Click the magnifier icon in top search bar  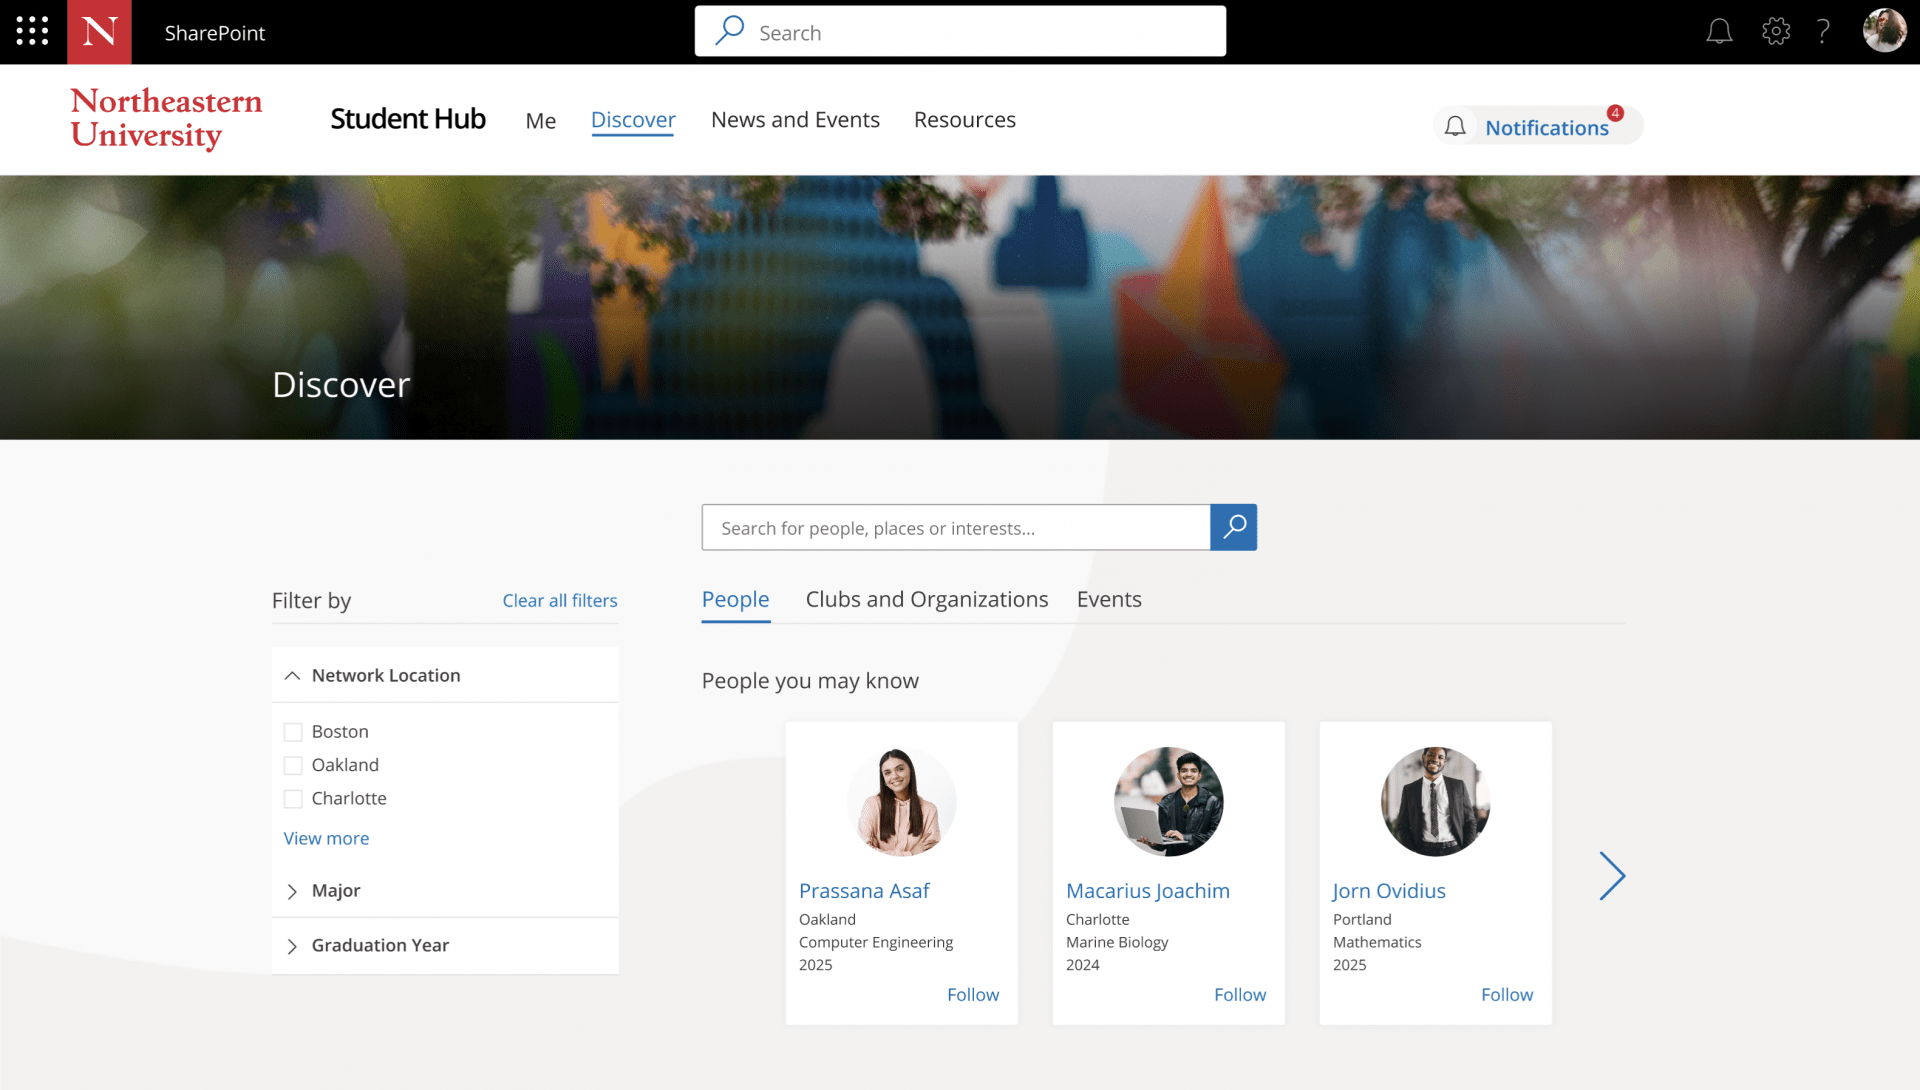click(730, 31)
